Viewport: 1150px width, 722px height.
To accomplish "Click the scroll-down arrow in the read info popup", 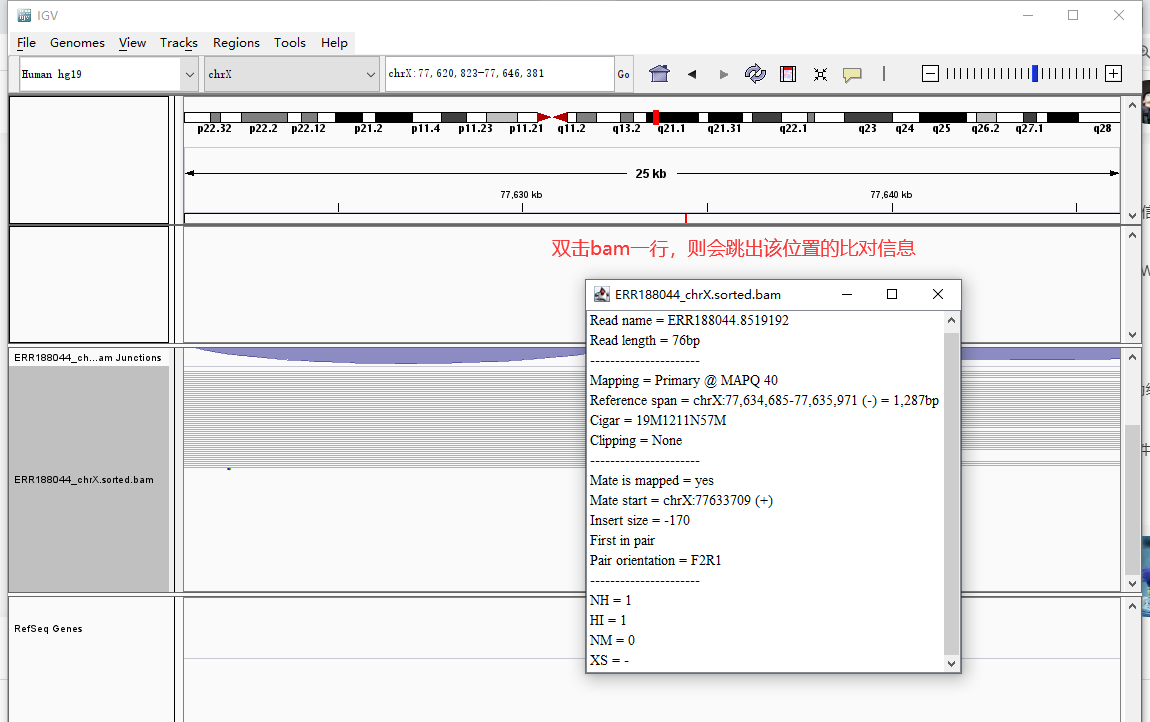I will (x=951, y=663).
